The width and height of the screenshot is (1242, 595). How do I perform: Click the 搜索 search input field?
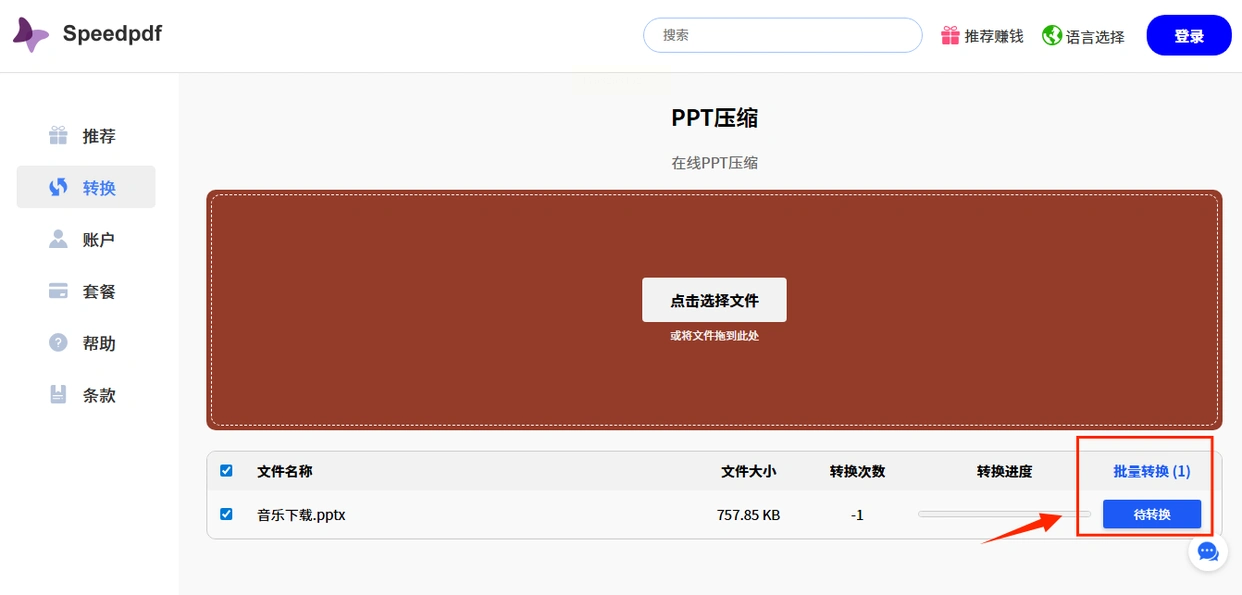782,35
